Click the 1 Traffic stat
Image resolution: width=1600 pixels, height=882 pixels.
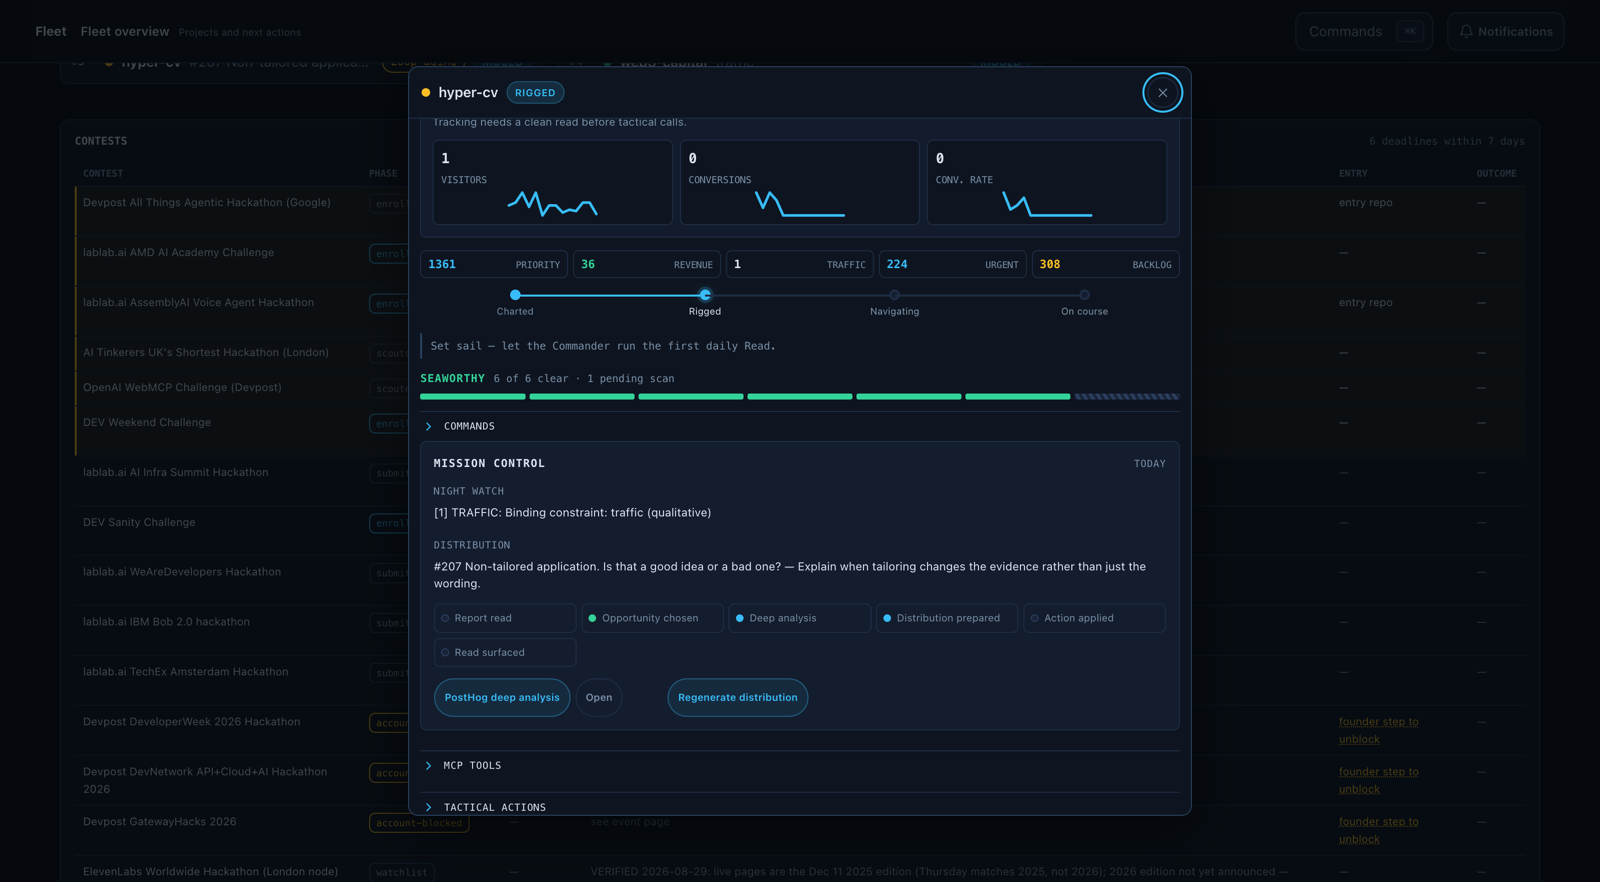800,264
